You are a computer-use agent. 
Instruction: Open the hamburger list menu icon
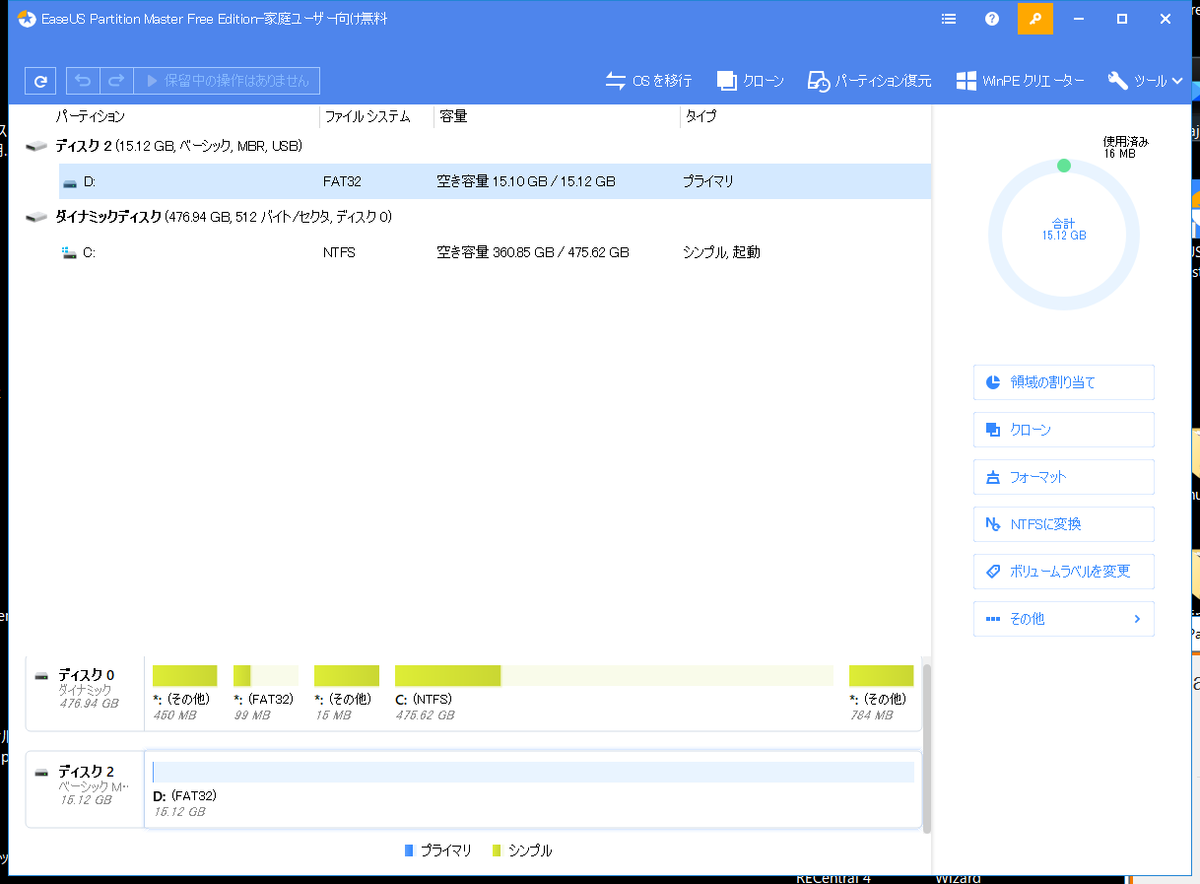[947, 19]
